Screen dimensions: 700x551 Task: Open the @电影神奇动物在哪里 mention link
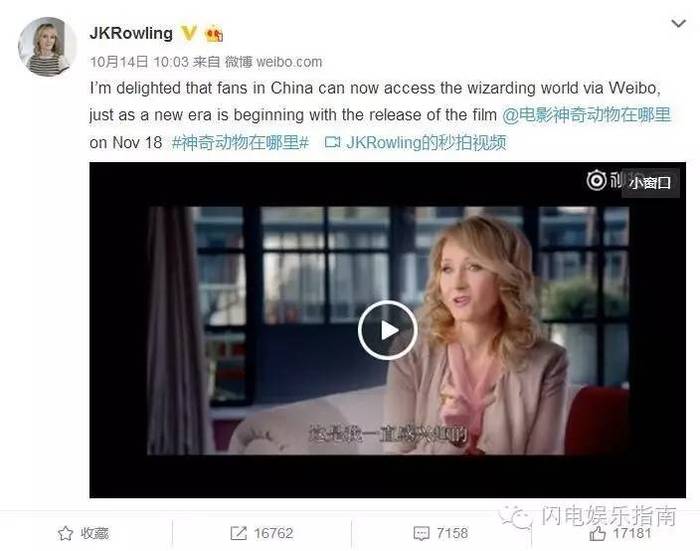[587, 115]
